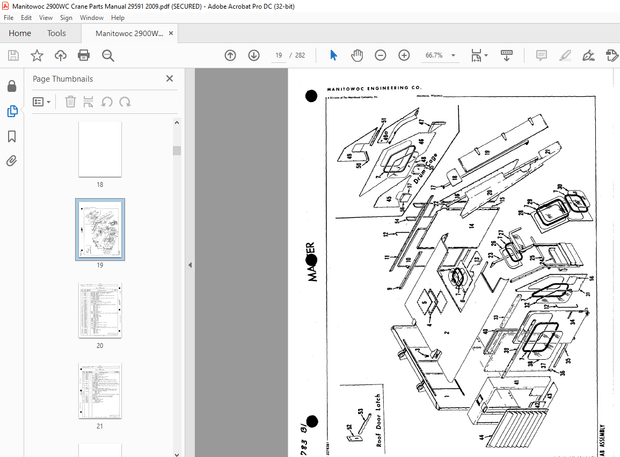Open the Attachments paperclip icon
The image size is (620, 457).
pyautogui.click(x=12, y=161)
